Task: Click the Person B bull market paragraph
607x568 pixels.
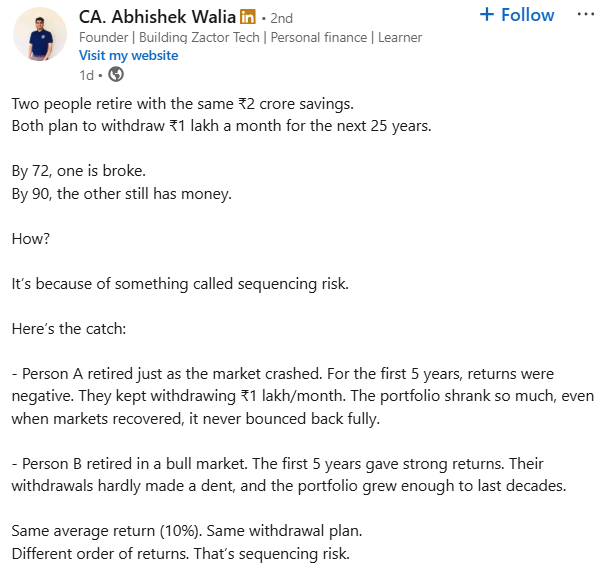Action: pyautogui.click(x=289, y=475)
